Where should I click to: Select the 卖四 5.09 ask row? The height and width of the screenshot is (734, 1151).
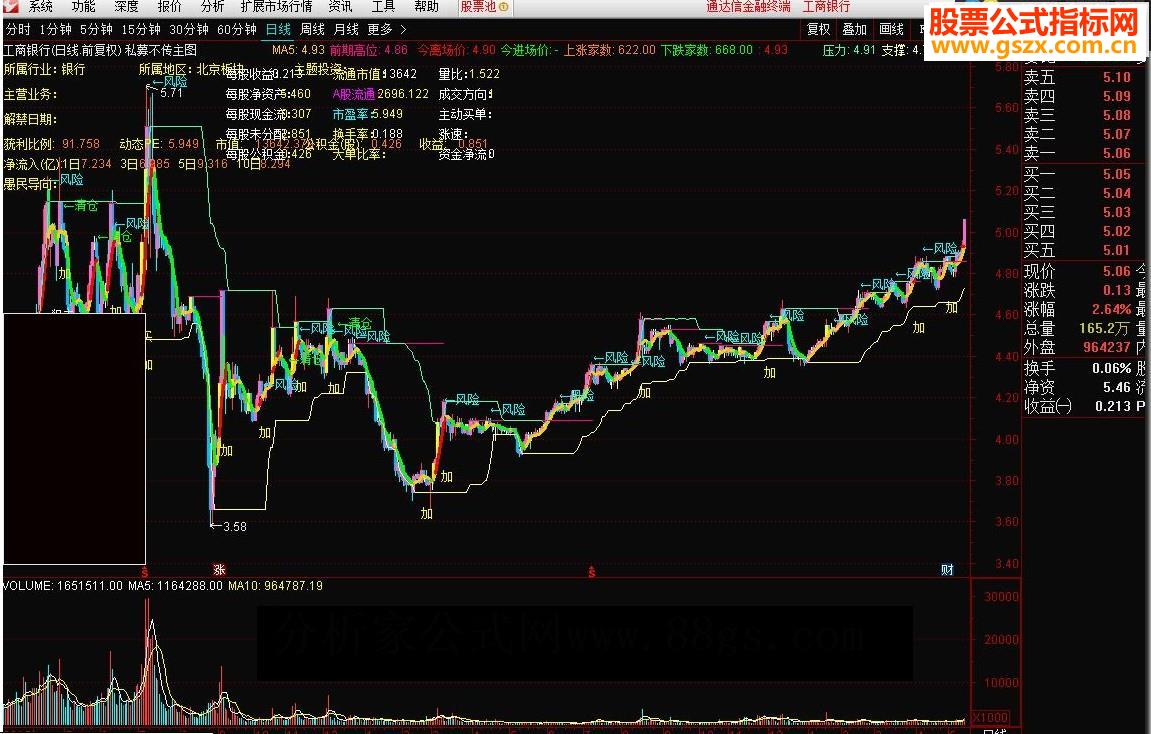tap(1078, 96)
